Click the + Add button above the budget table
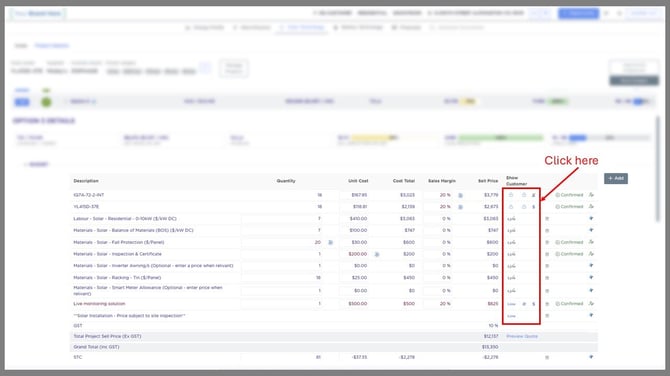This screenshot has height=376, width=670. (x=616, y=178)
